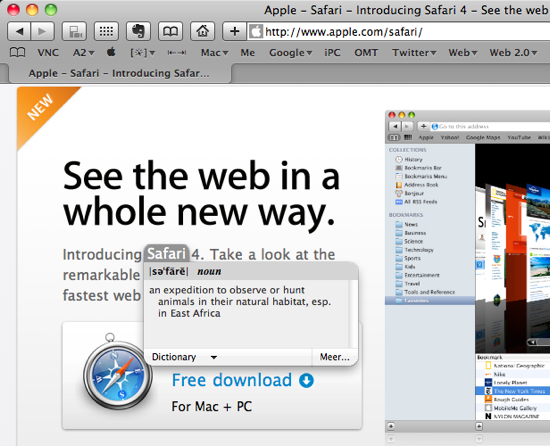This screenshot has height=446, width=550.
Task: Click the blue download arrow icon
Action: (306, 380)
